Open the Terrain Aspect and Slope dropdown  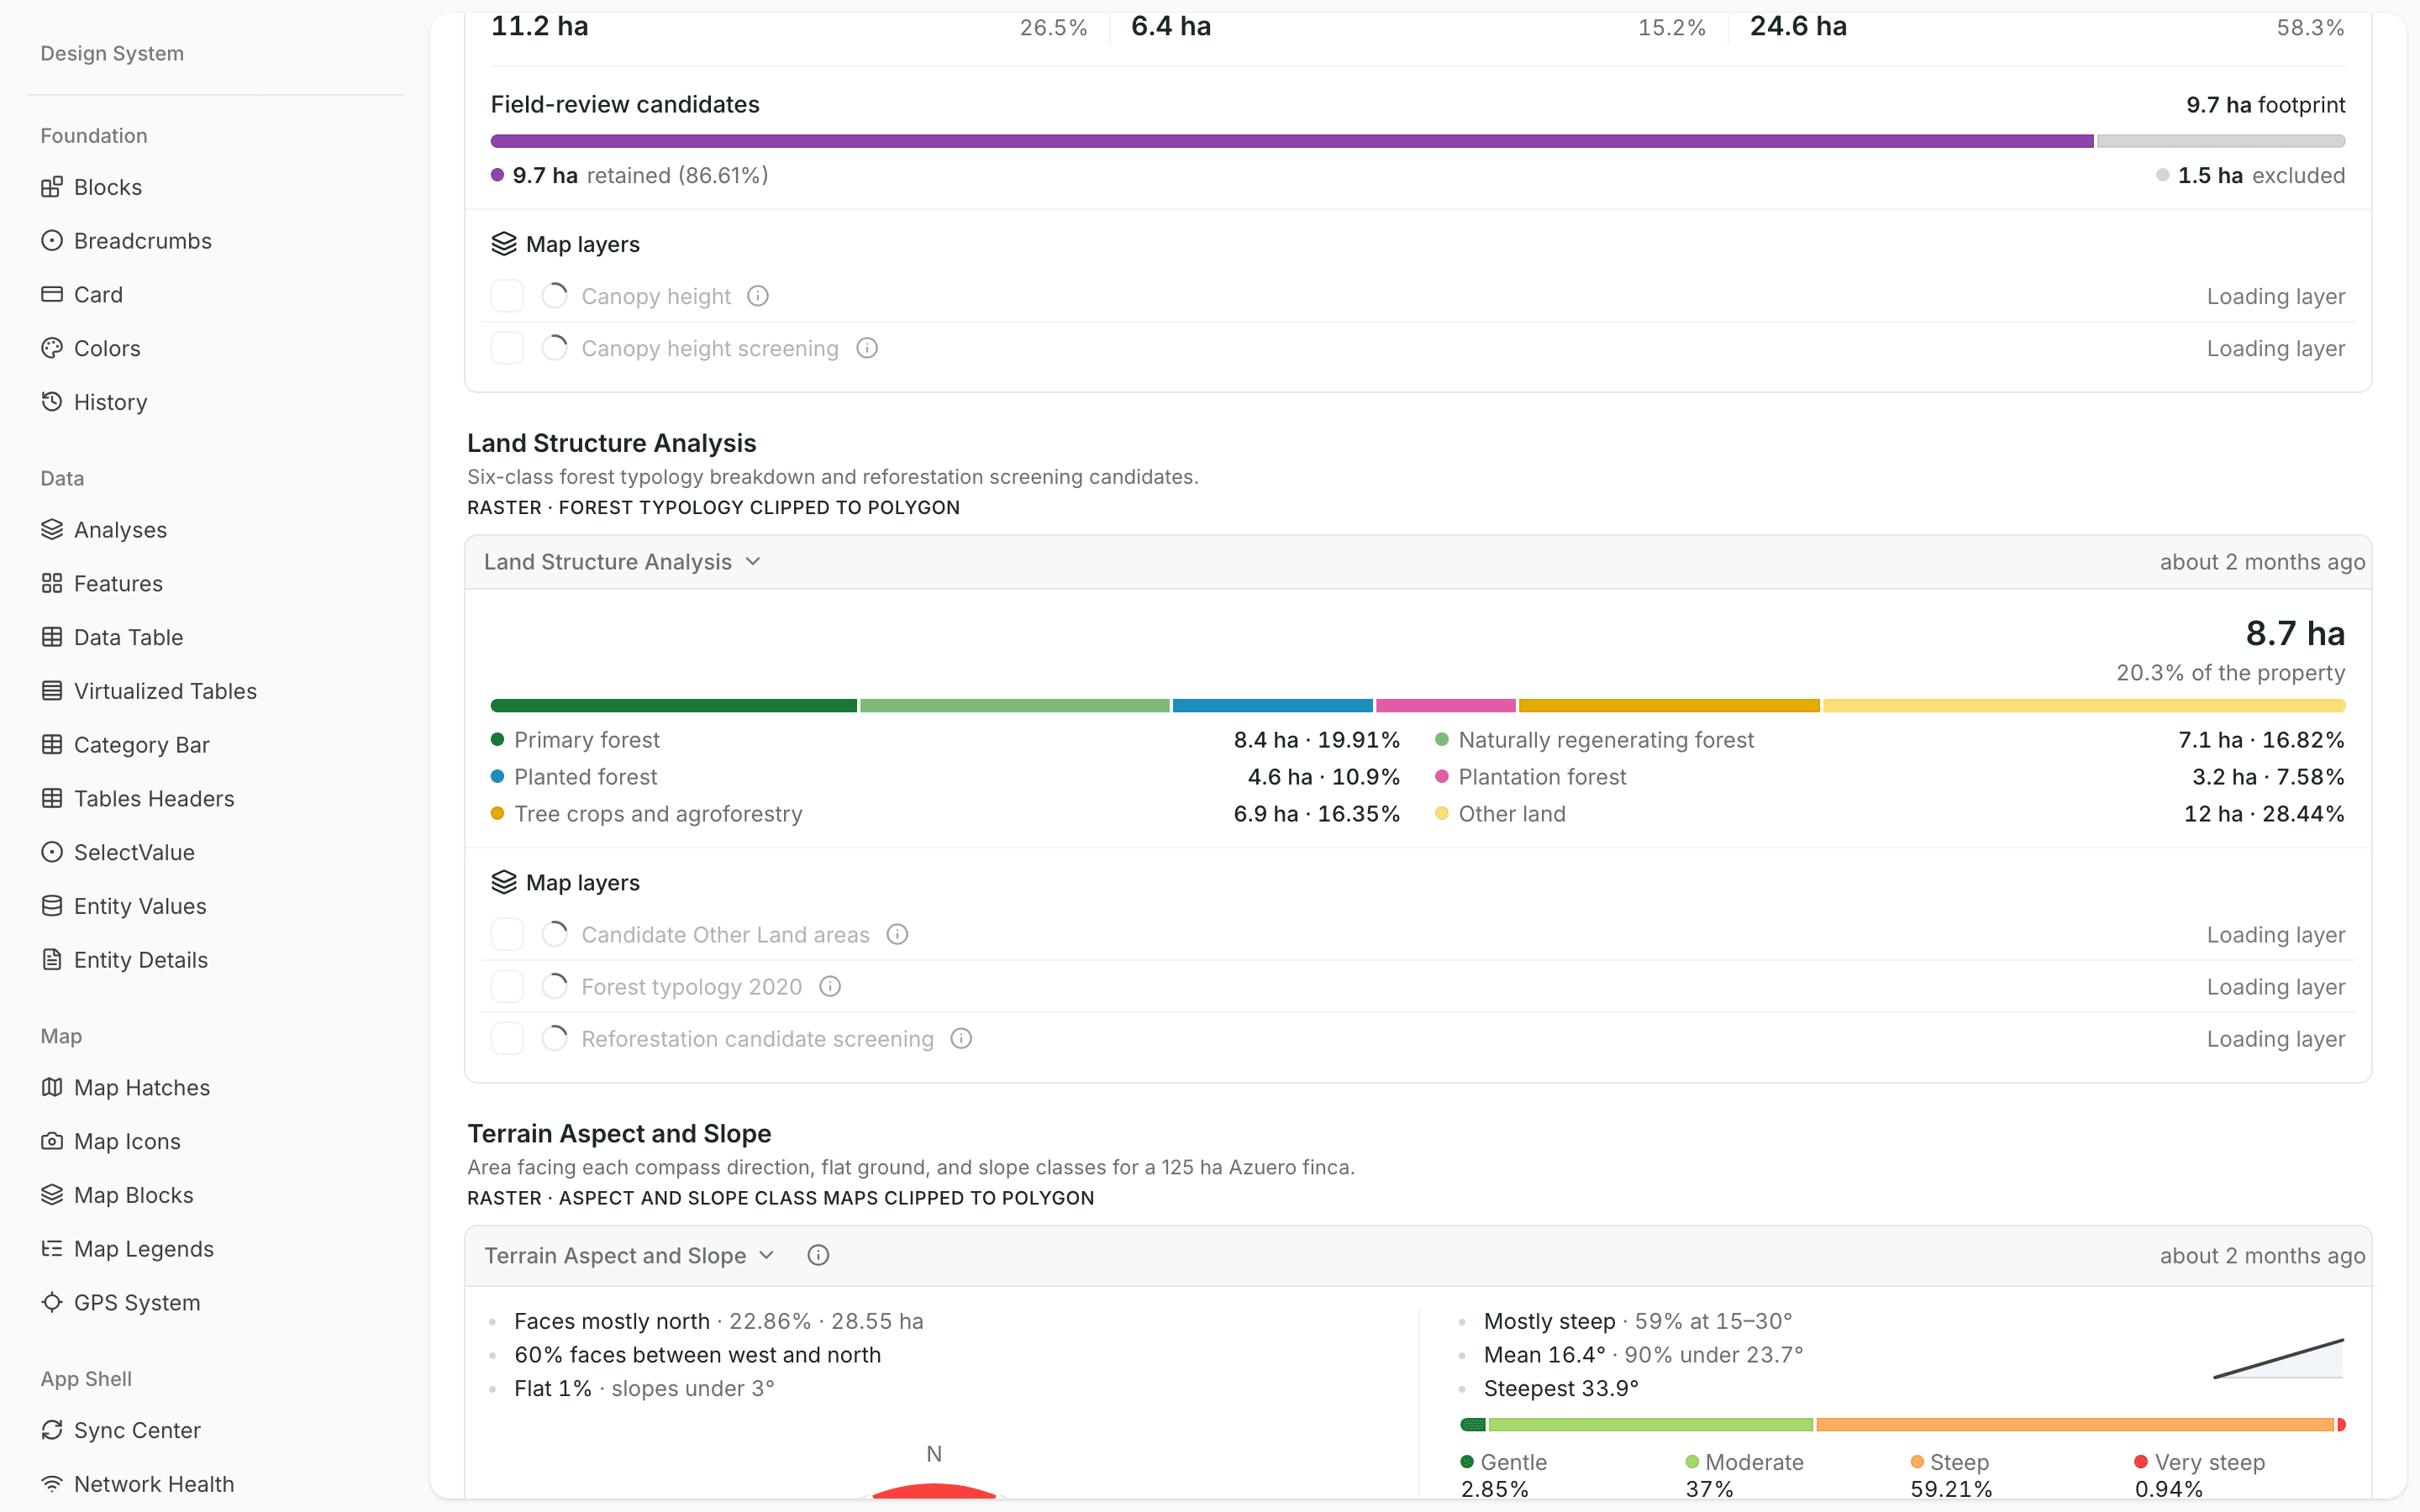point(629,1255)
